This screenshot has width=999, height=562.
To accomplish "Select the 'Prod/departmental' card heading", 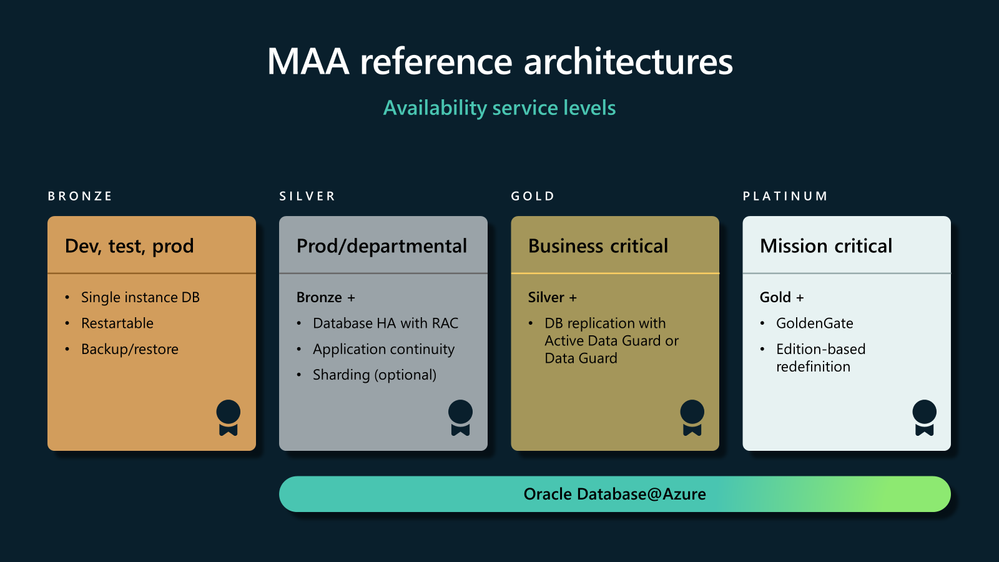I will click(x=382, y=246).
